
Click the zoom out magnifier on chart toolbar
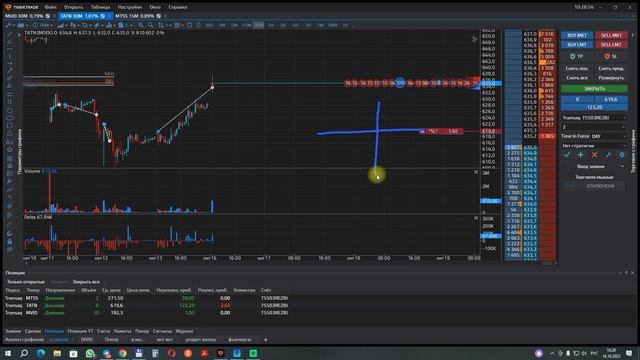150,25
